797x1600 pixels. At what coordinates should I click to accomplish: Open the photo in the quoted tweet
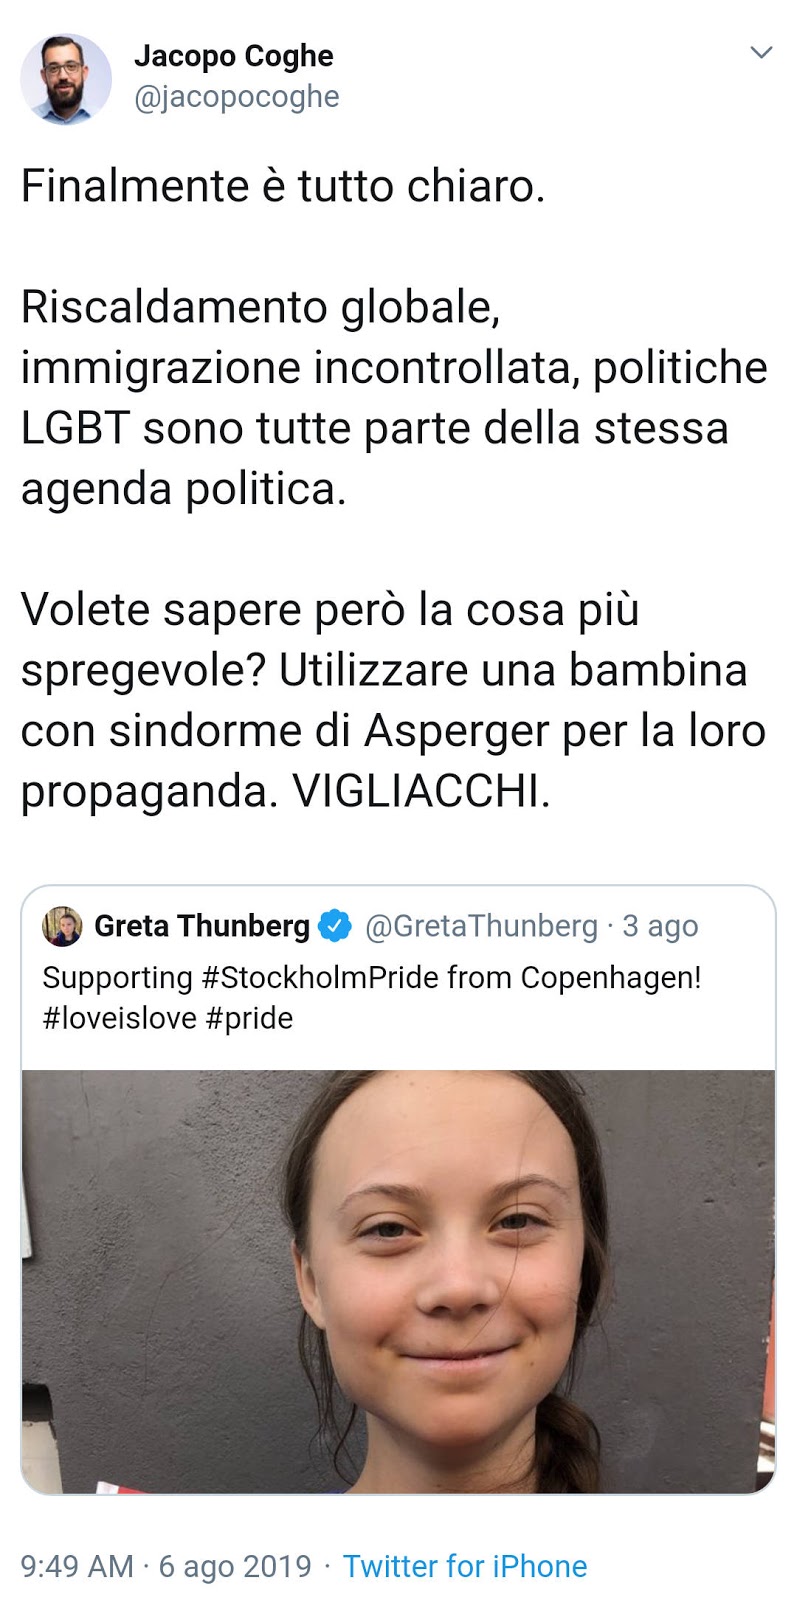coord(398,1281)
